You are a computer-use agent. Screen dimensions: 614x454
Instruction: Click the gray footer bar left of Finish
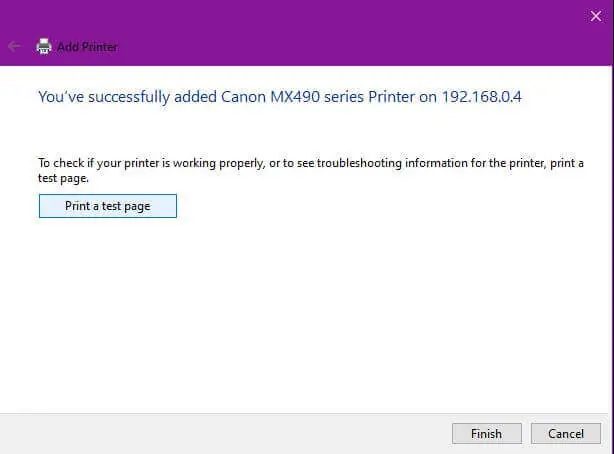(x=225, y=434)
